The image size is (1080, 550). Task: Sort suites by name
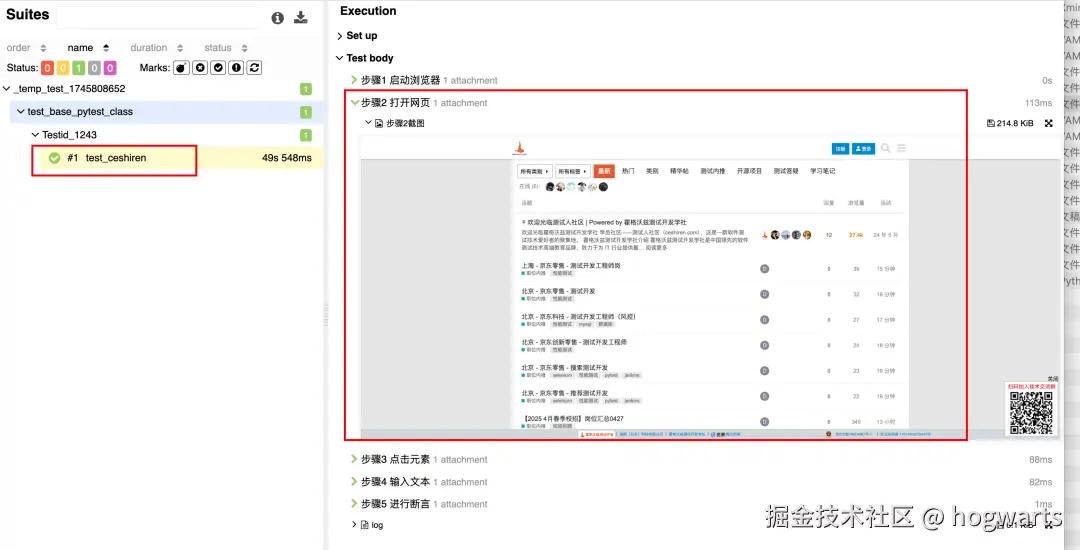88,47
